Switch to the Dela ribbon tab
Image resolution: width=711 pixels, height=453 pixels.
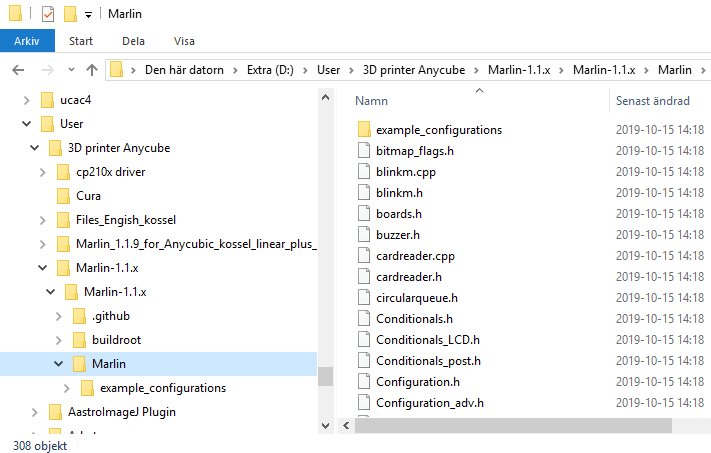point(133,41)
